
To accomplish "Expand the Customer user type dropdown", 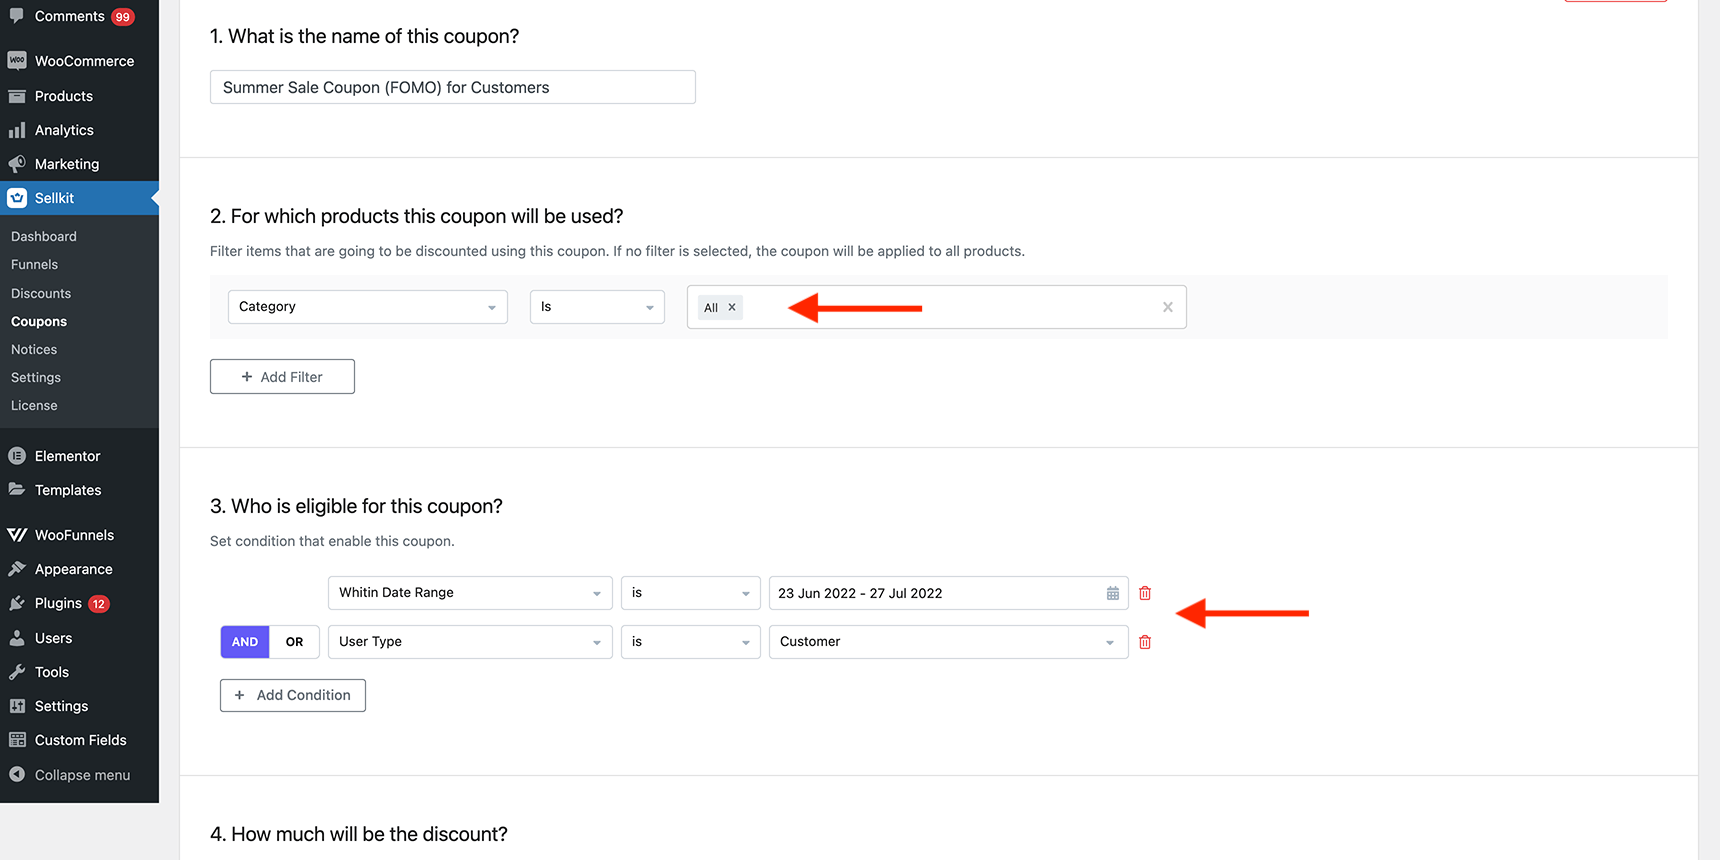I will tap(948, 642).
